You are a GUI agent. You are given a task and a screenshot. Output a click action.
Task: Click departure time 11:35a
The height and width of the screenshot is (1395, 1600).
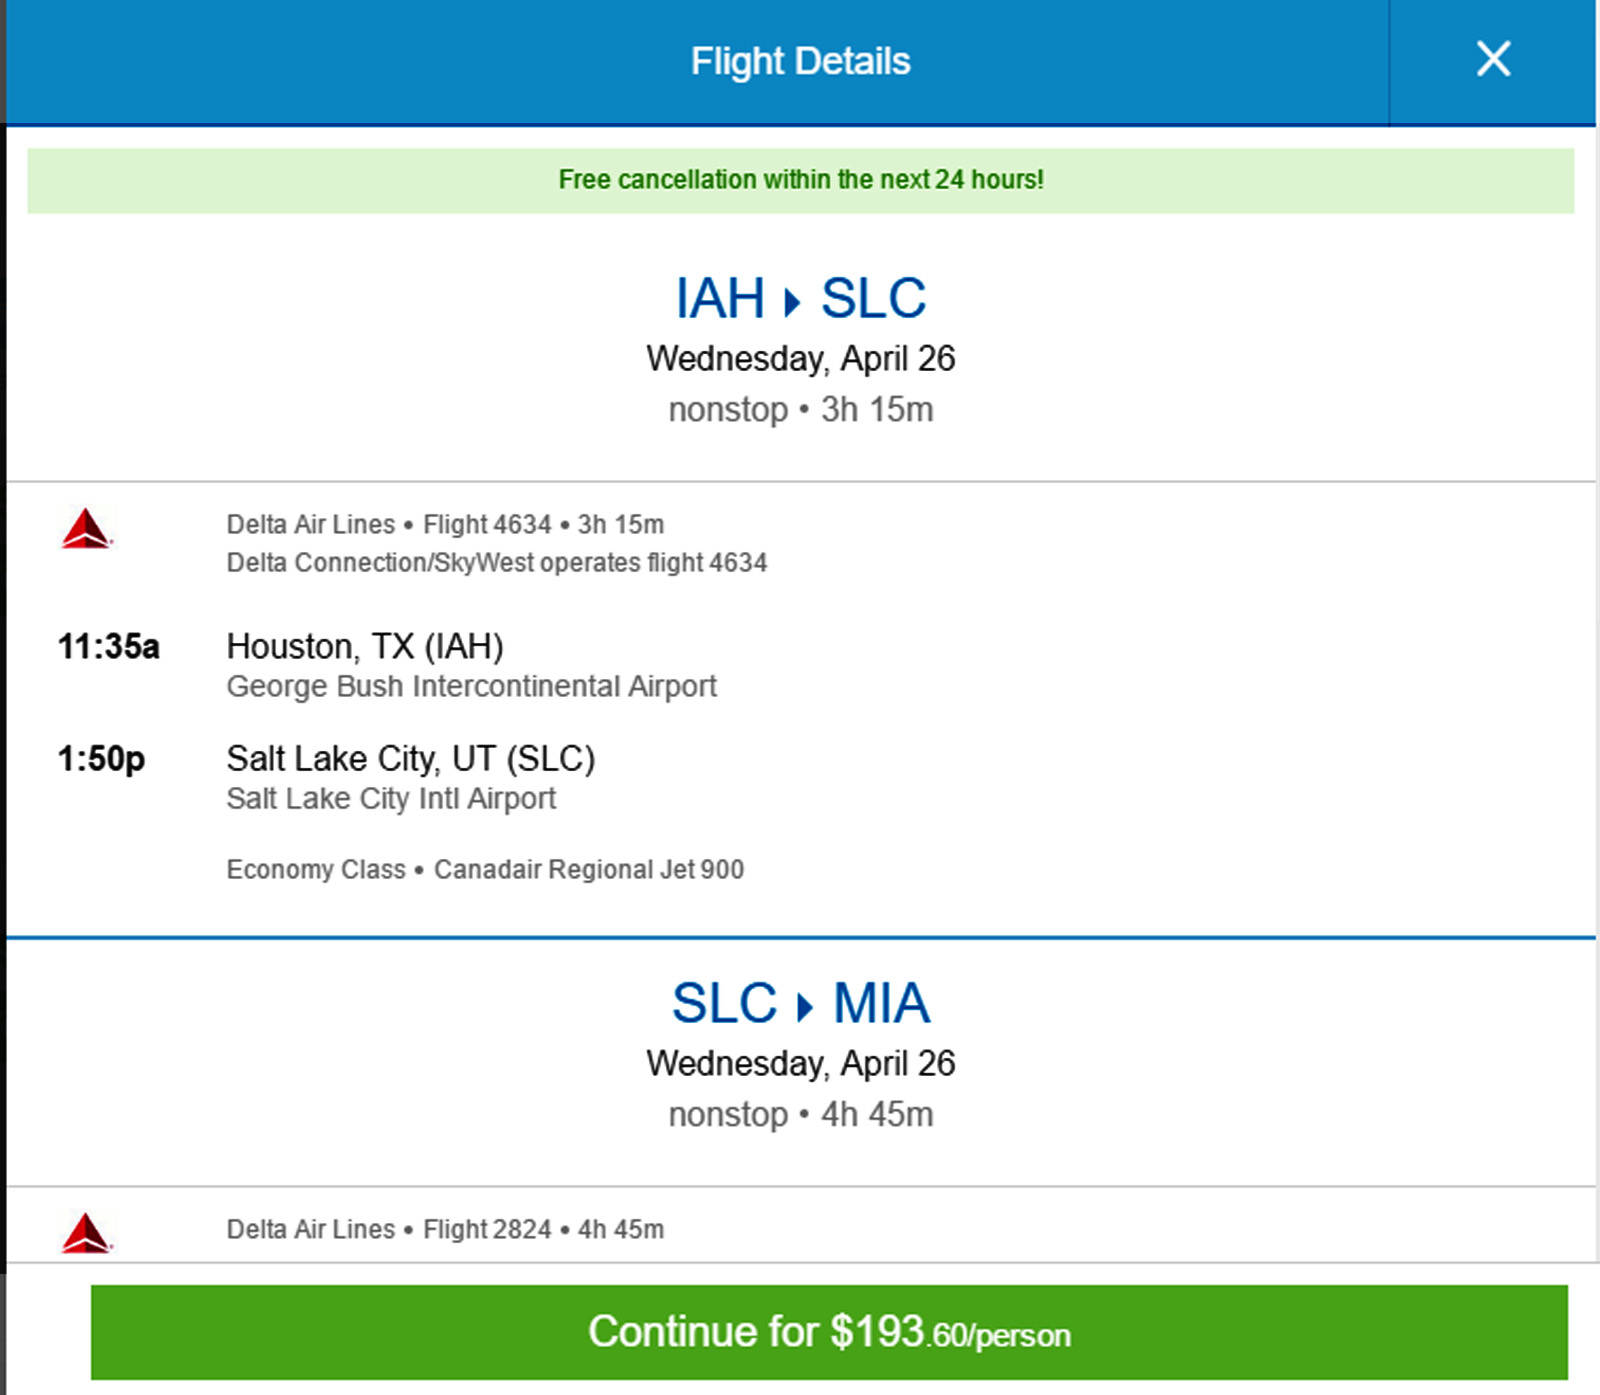[x=108, y=646]
